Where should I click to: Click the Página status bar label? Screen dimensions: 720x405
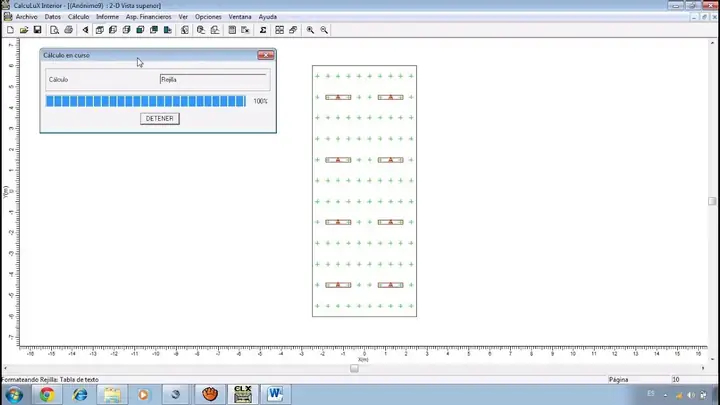pyautogui.click(x=618, y=380)
